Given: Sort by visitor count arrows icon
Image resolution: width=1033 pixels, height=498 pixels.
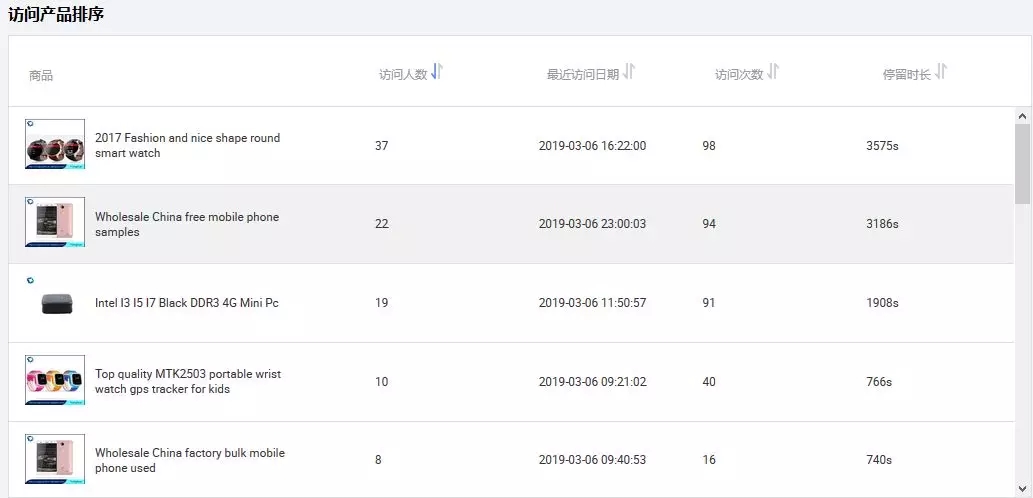Looking at the screenshot, I should [437, 72].
